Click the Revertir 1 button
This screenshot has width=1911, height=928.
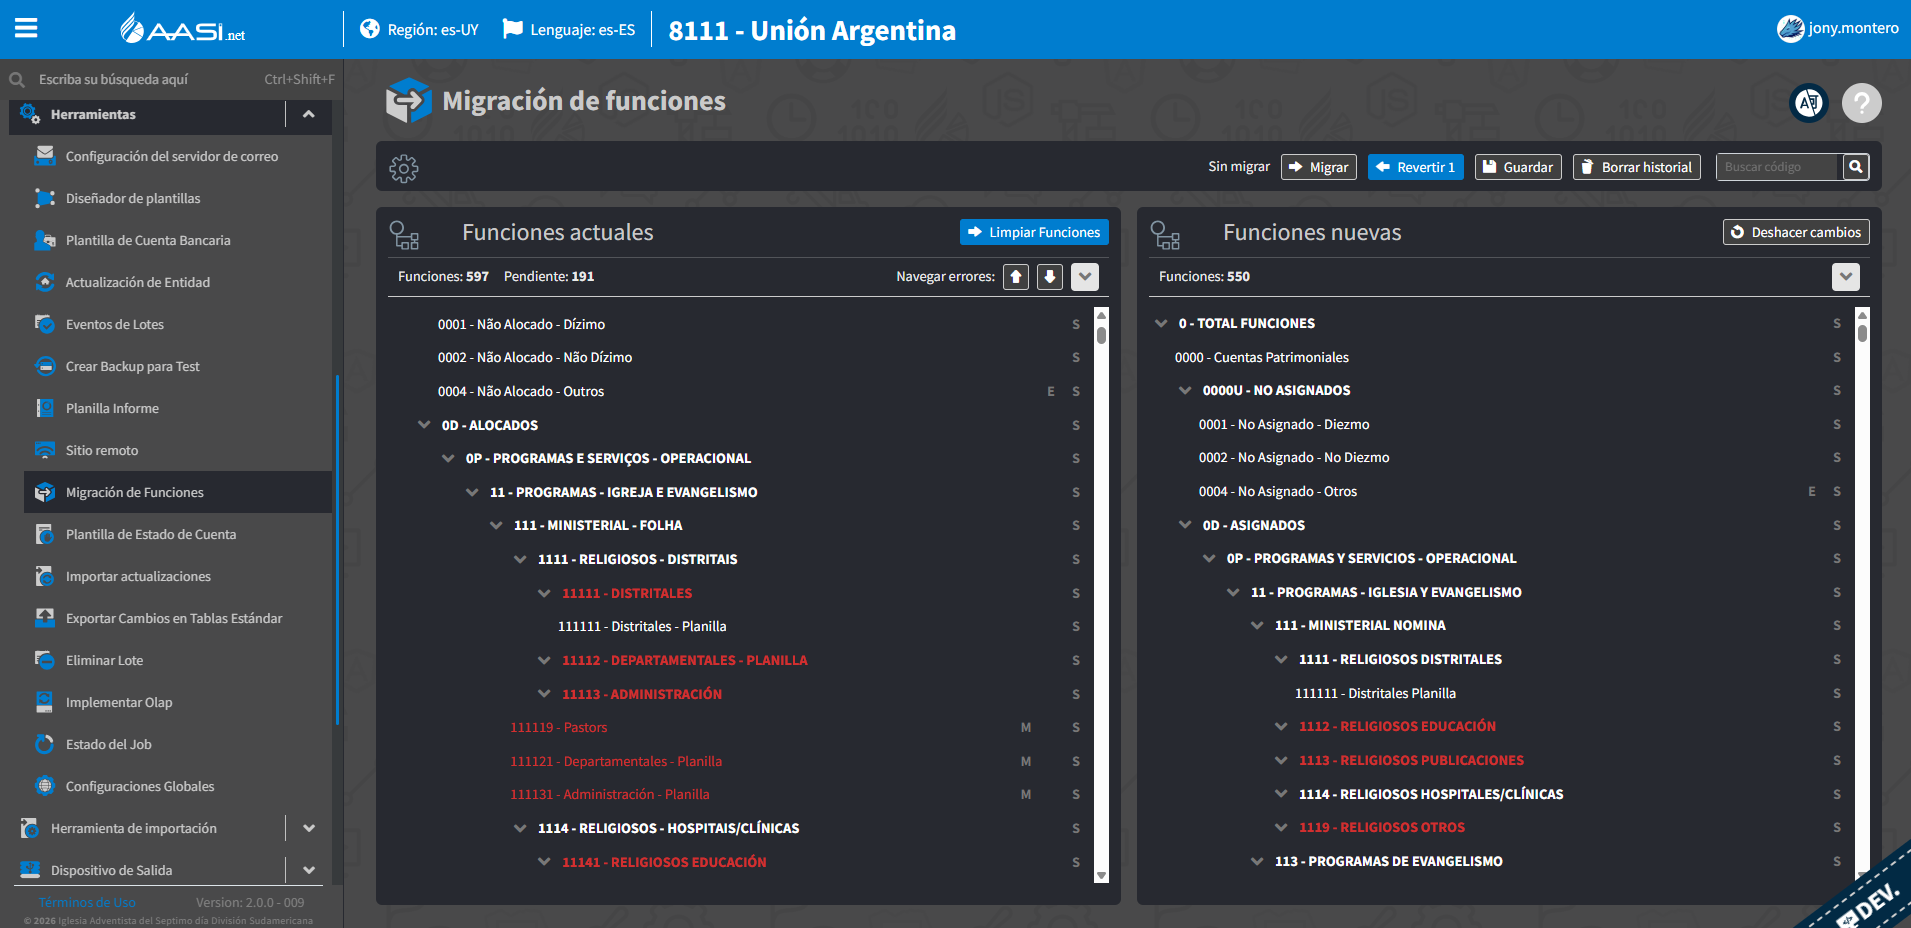coord(1415,167)
